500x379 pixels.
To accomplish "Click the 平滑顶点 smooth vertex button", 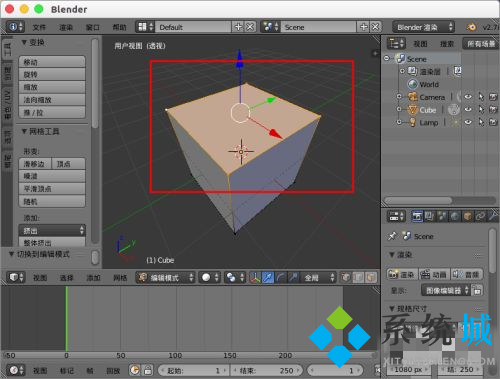I will point(52,189).
